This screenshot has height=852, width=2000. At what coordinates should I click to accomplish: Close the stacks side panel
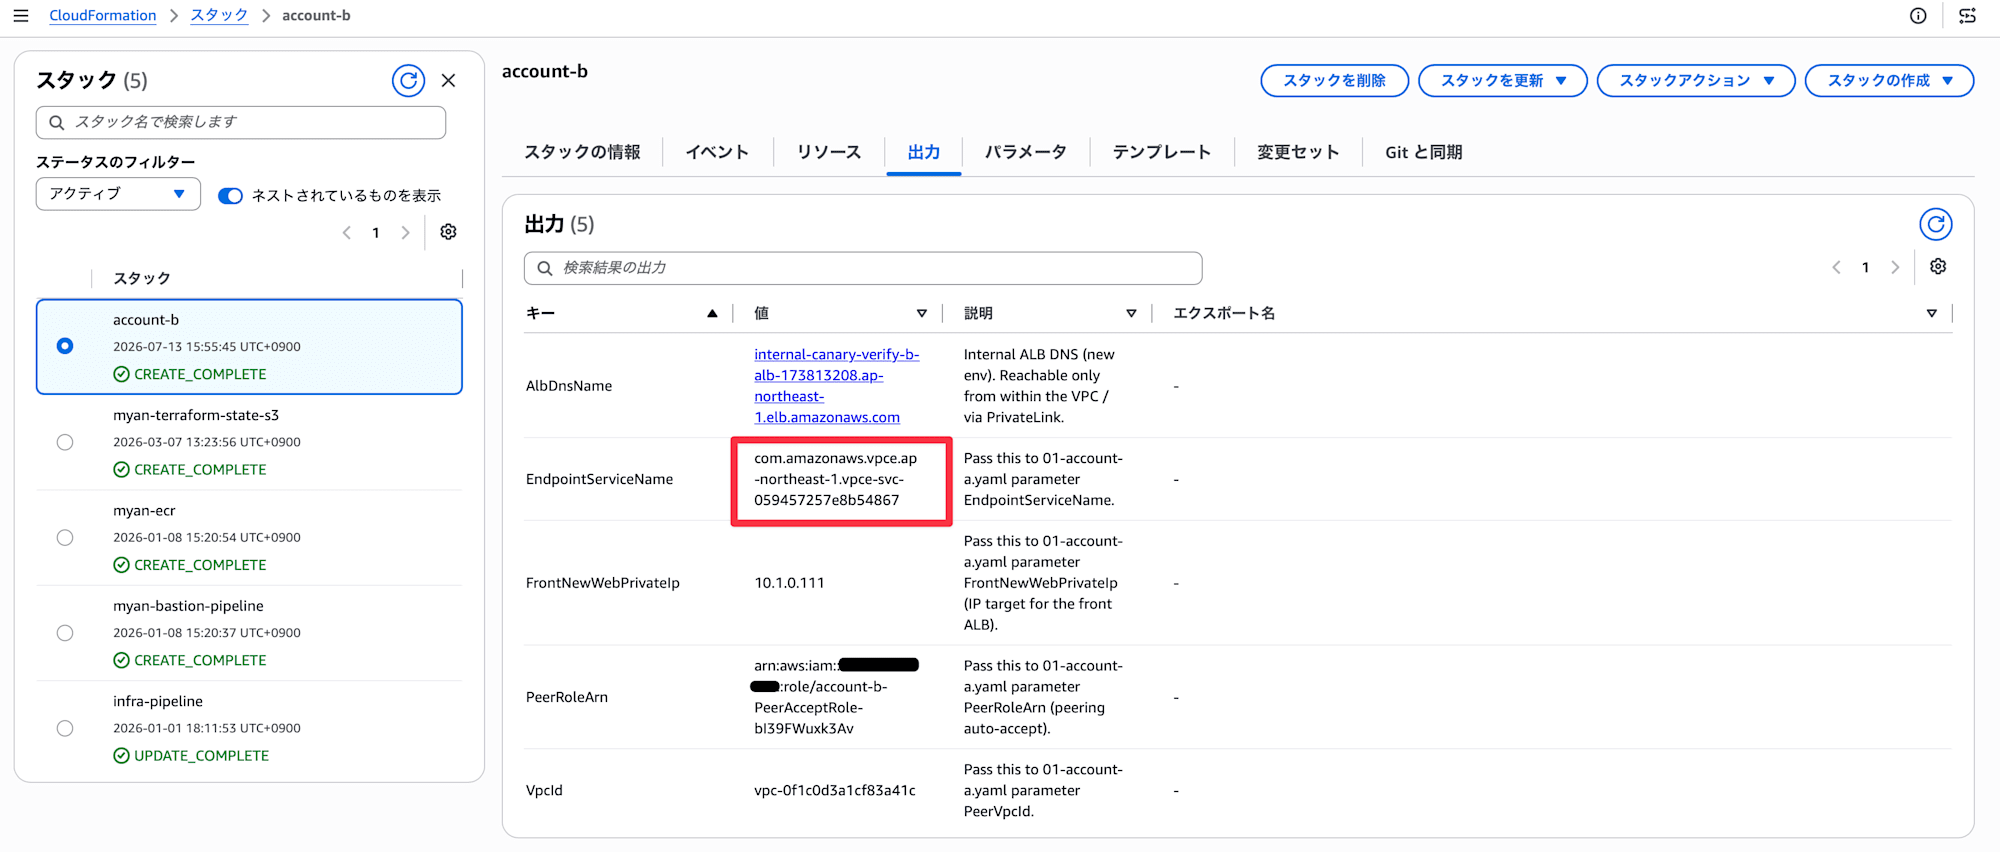[449, 80]
